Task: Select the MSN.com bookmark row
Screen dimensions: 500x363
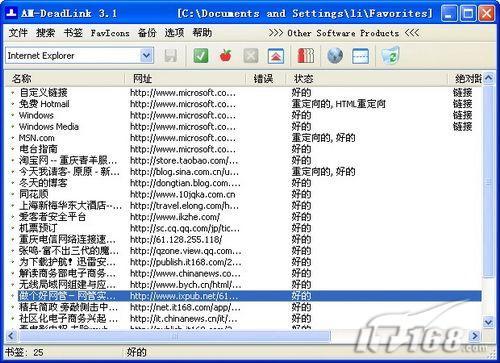Action: click(243, 138)
